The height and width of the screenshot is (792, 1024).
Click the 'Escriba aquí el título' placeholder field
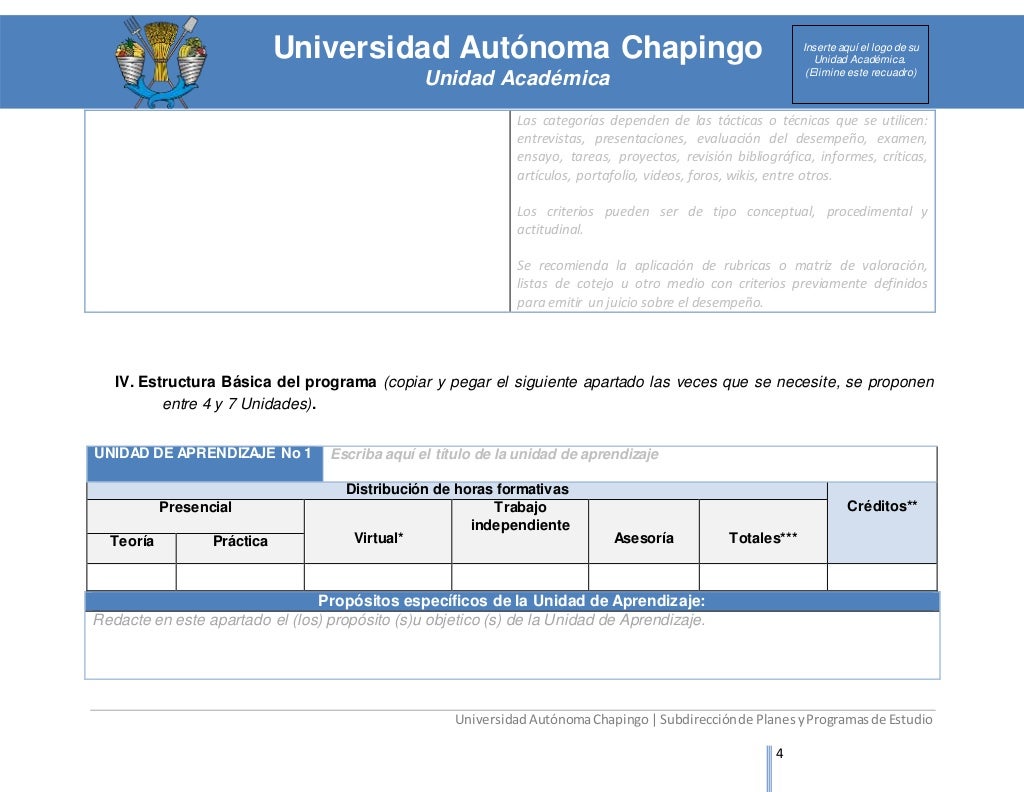click(x=630, y=464)
